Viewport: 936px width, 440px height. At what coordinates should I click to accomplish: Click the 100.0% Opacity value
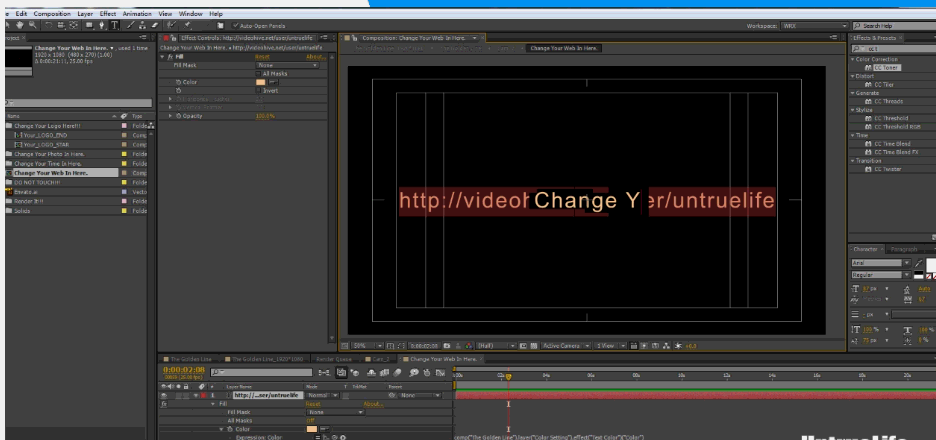[x=265, y=116]
